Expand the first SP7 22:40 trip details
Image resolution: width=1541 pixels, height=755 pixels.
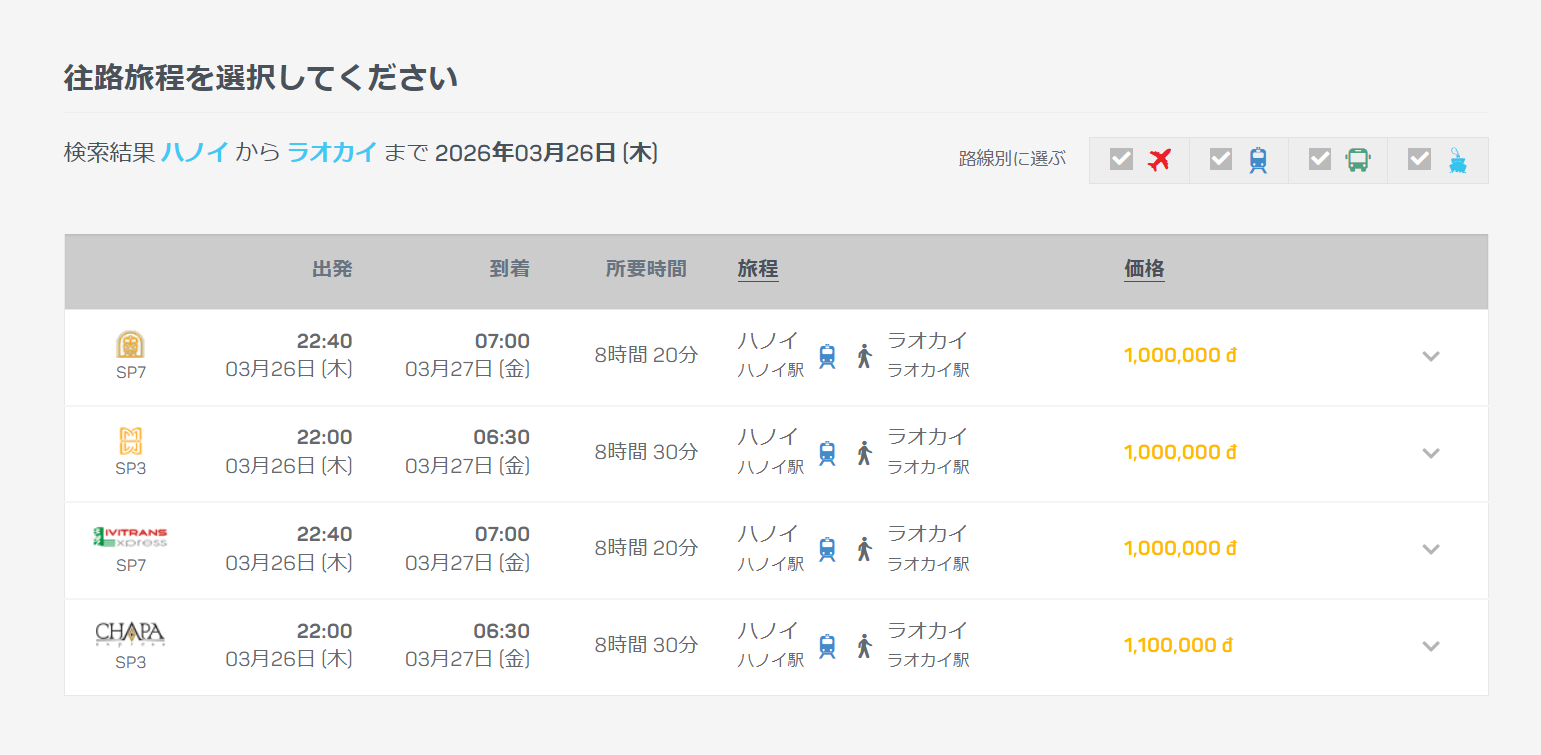(x=1431, y=356)
